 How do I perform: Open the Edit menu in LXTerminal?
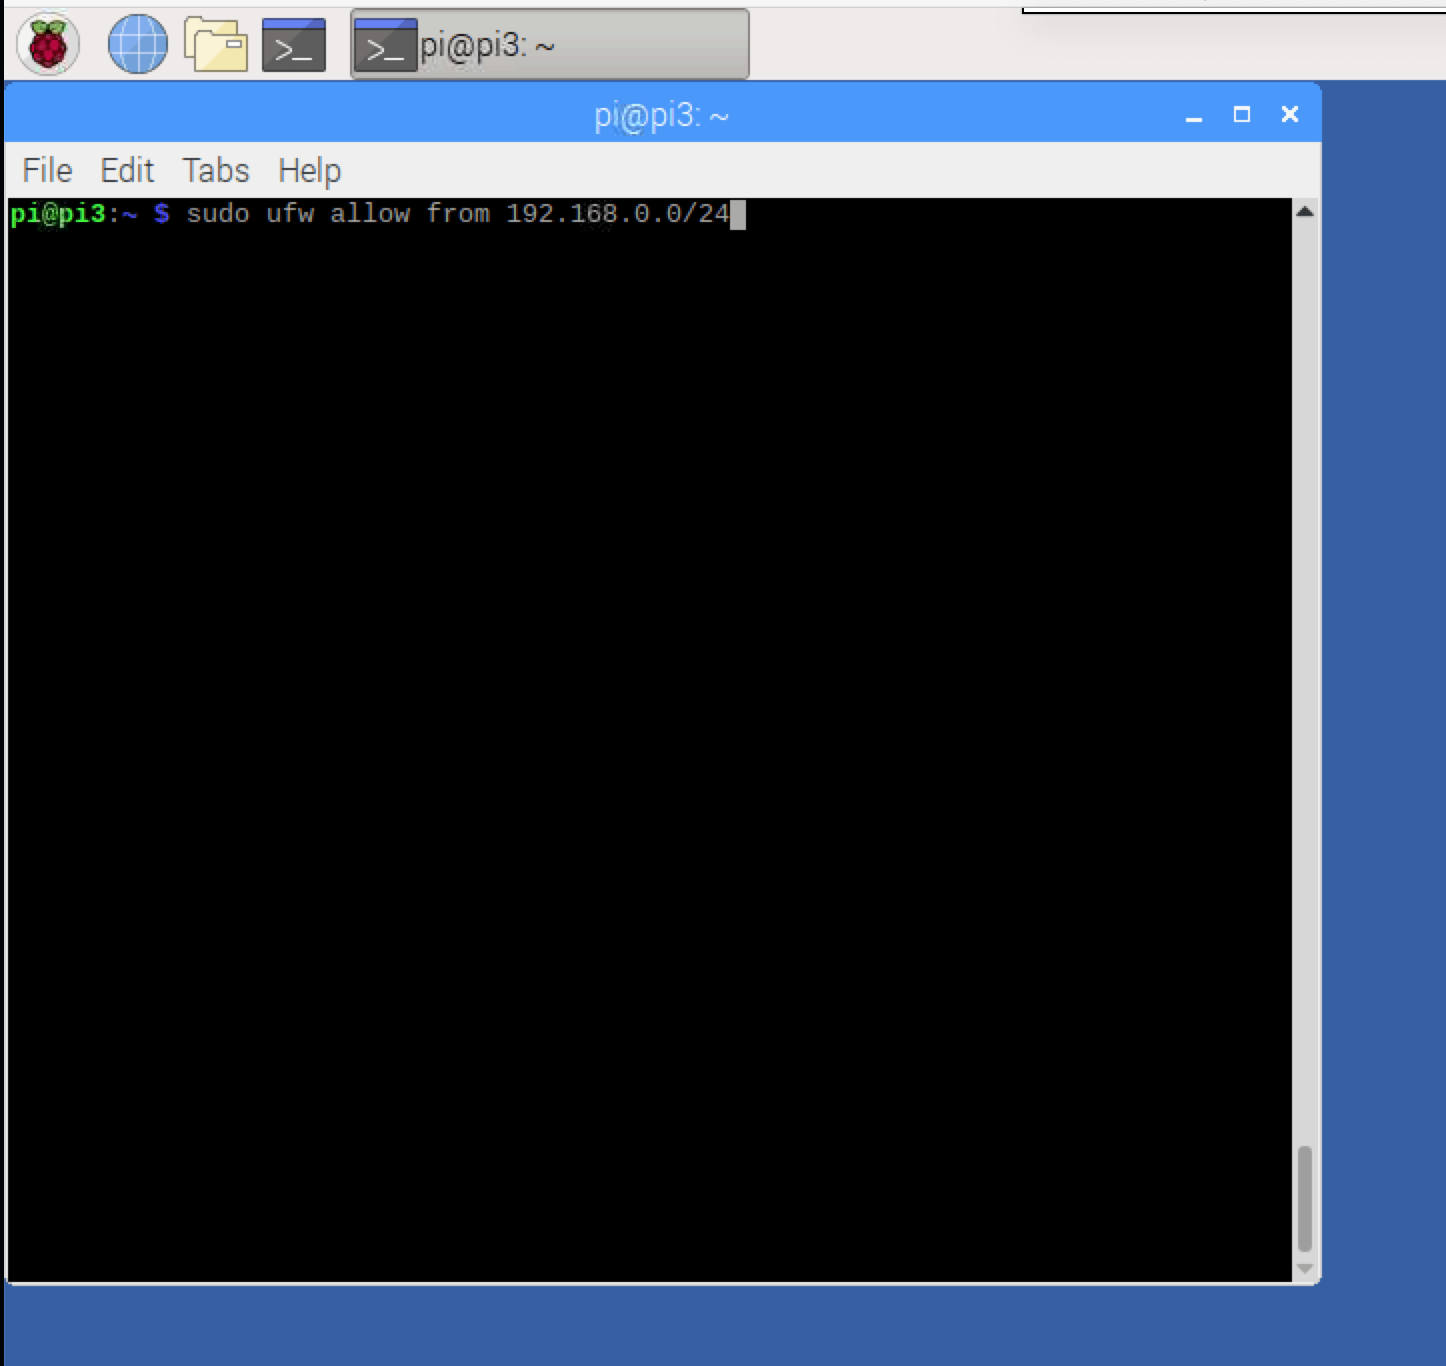pyautogui.click(x=126, y=170)
